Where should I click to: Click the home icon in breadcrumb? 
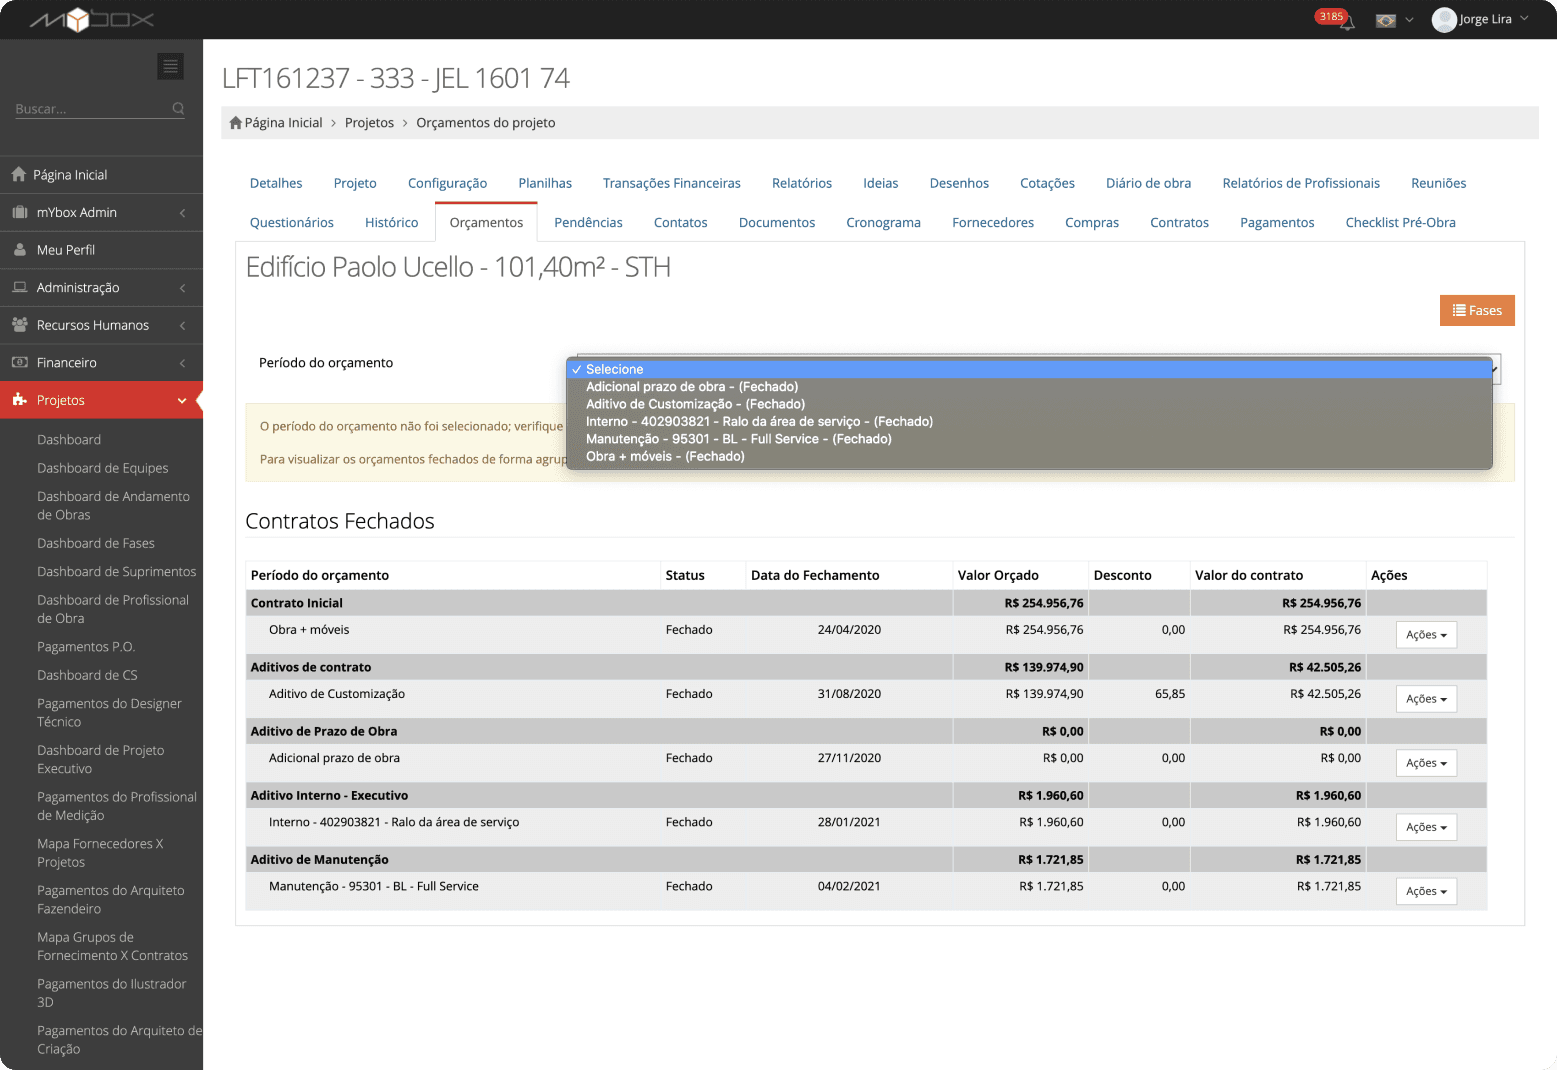pos(236,123)
